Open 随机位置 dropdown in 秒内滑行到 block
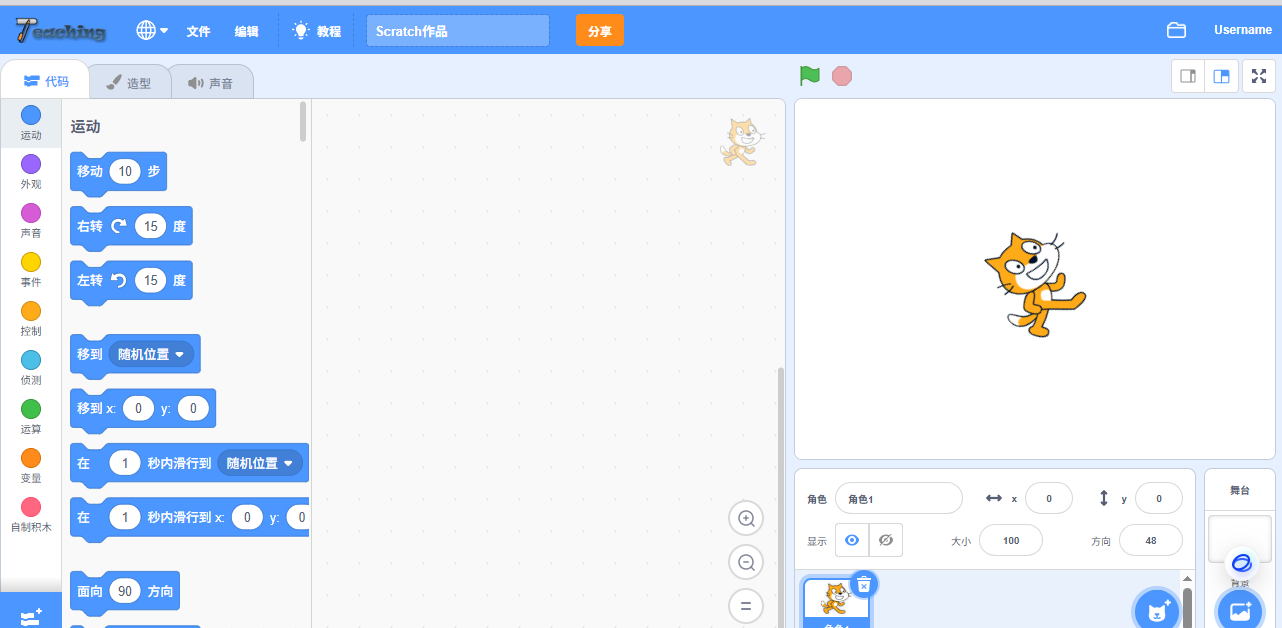 (x=260, y=463)
